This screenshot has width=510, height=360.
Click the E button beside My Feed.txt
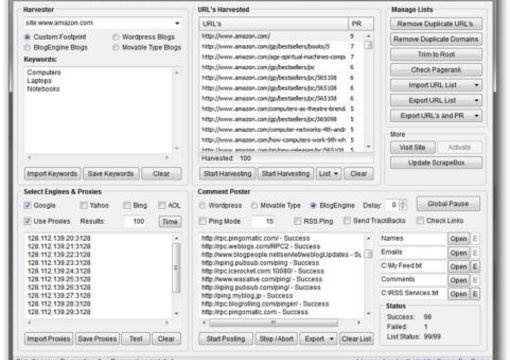click(x=475, y=267)
